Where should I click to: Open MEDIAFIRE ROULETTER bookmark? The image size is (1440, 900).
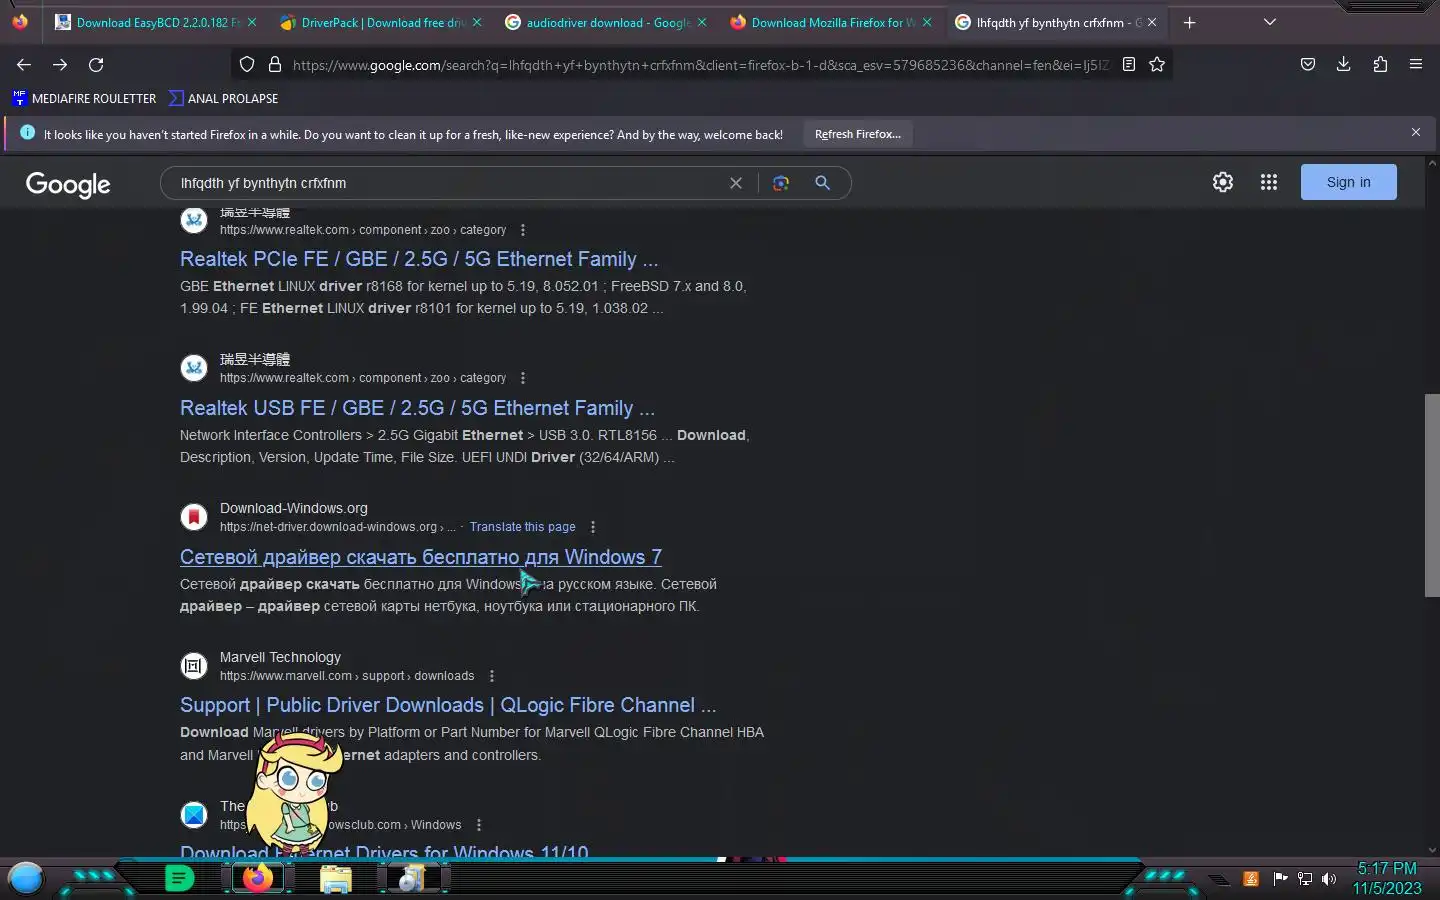pyautogui.click(x=84, y=98)
